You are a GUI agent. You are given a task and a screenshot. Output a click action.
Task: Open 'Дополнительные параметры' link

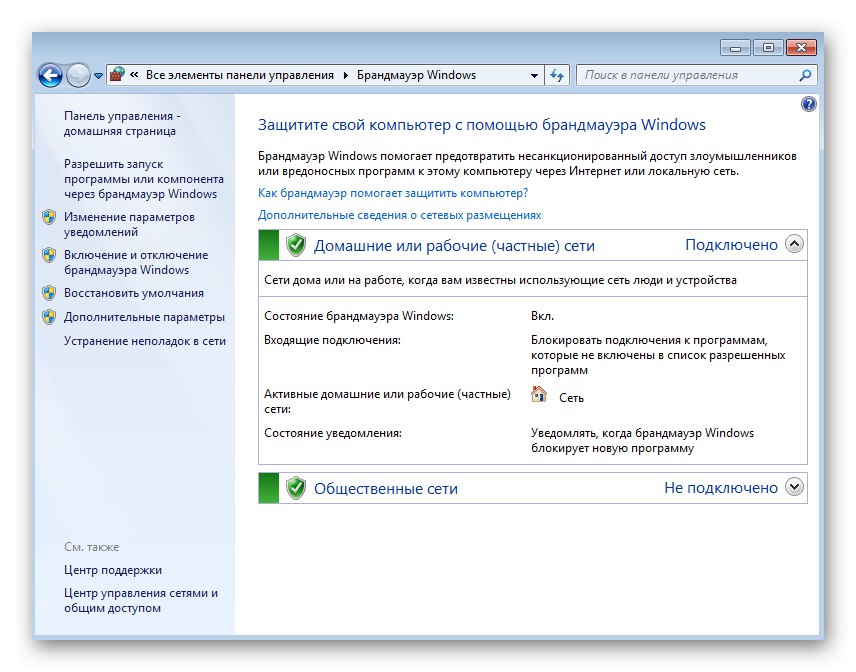(x=144, y=317)
